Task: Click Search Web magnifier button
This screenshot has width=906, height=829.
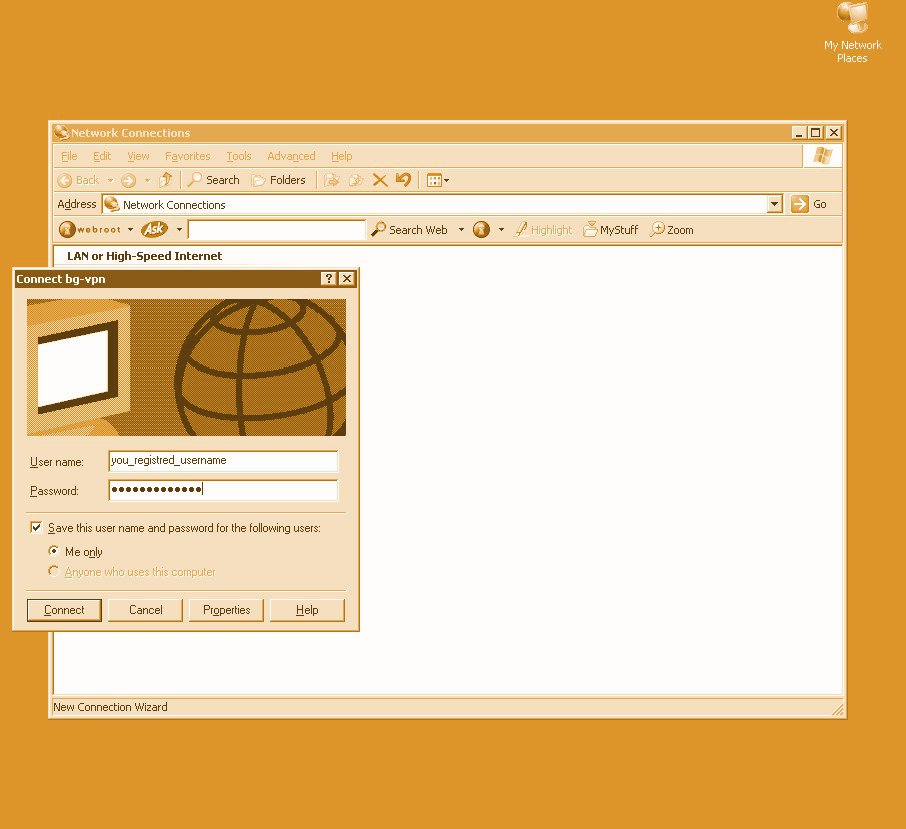Action: [410, 229]
